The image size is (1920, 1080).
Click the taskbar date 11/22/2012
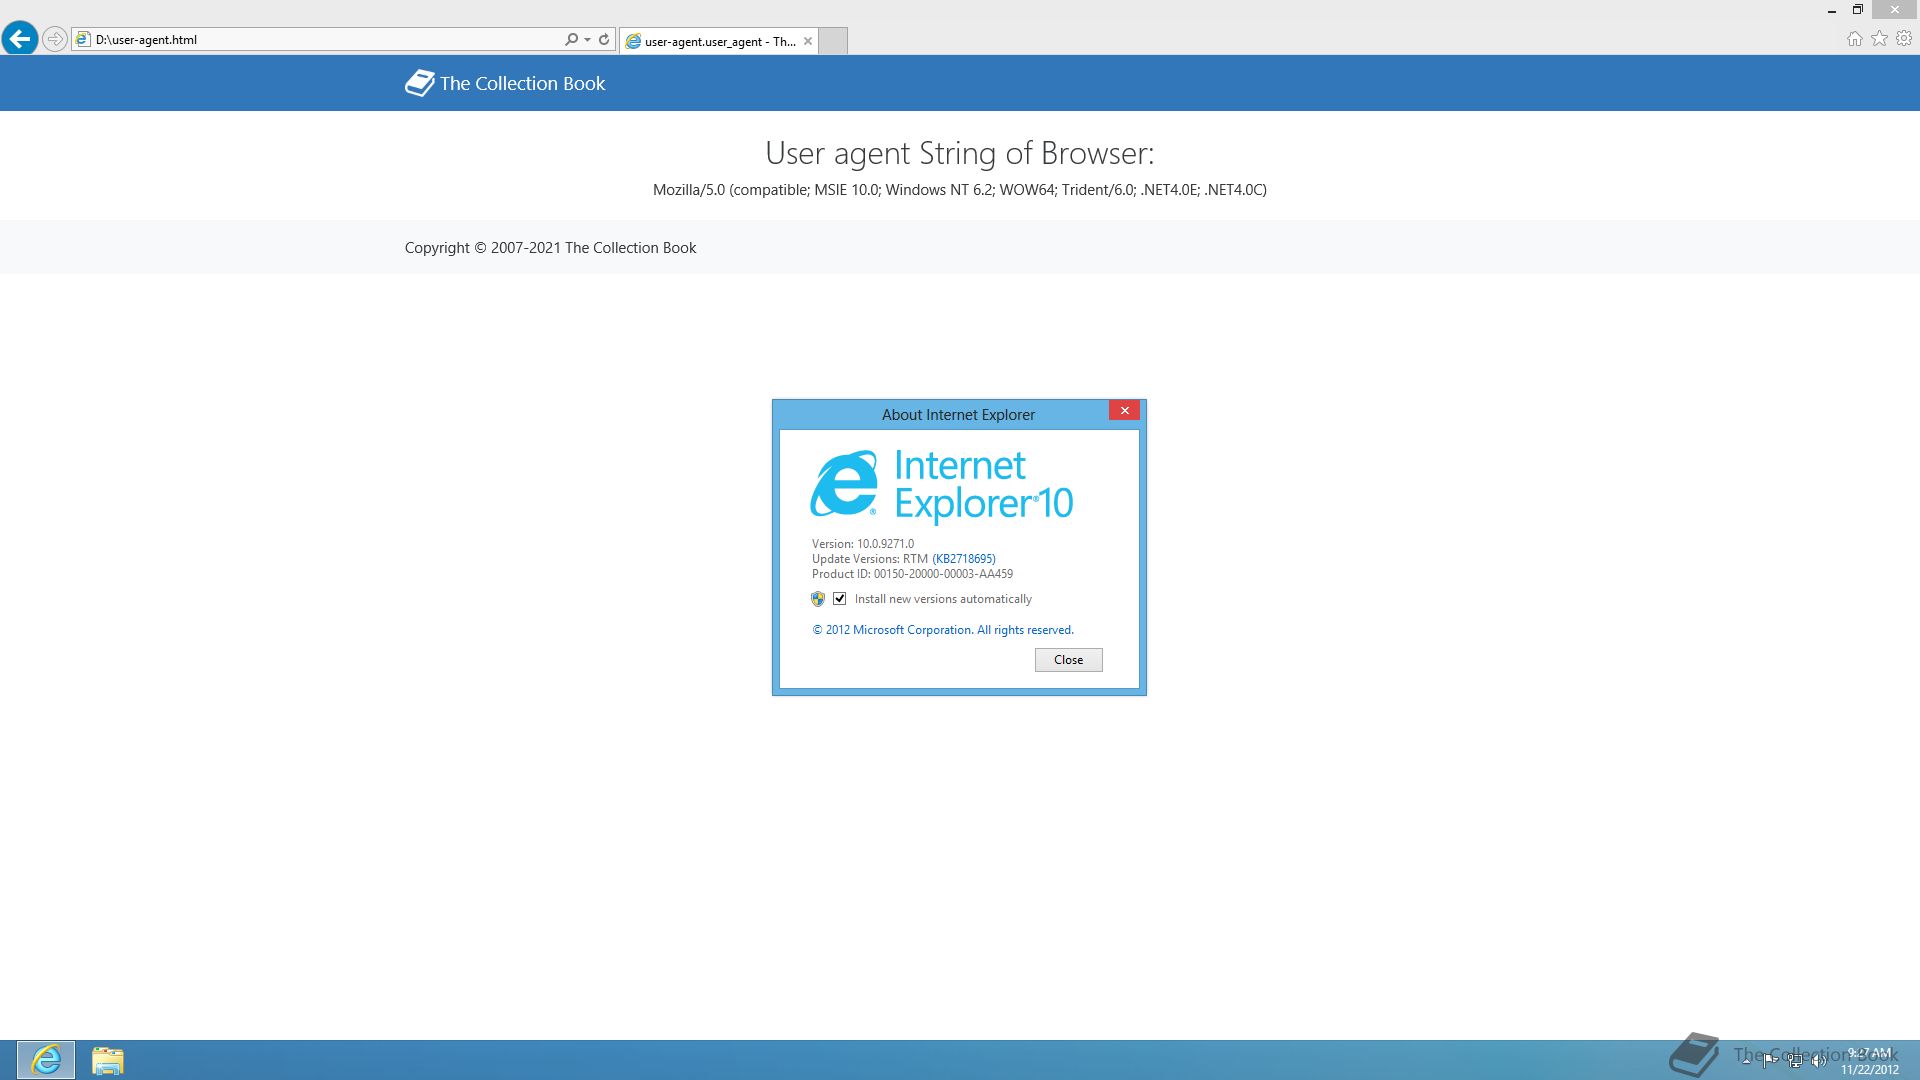click(x=1870, y=1070)
